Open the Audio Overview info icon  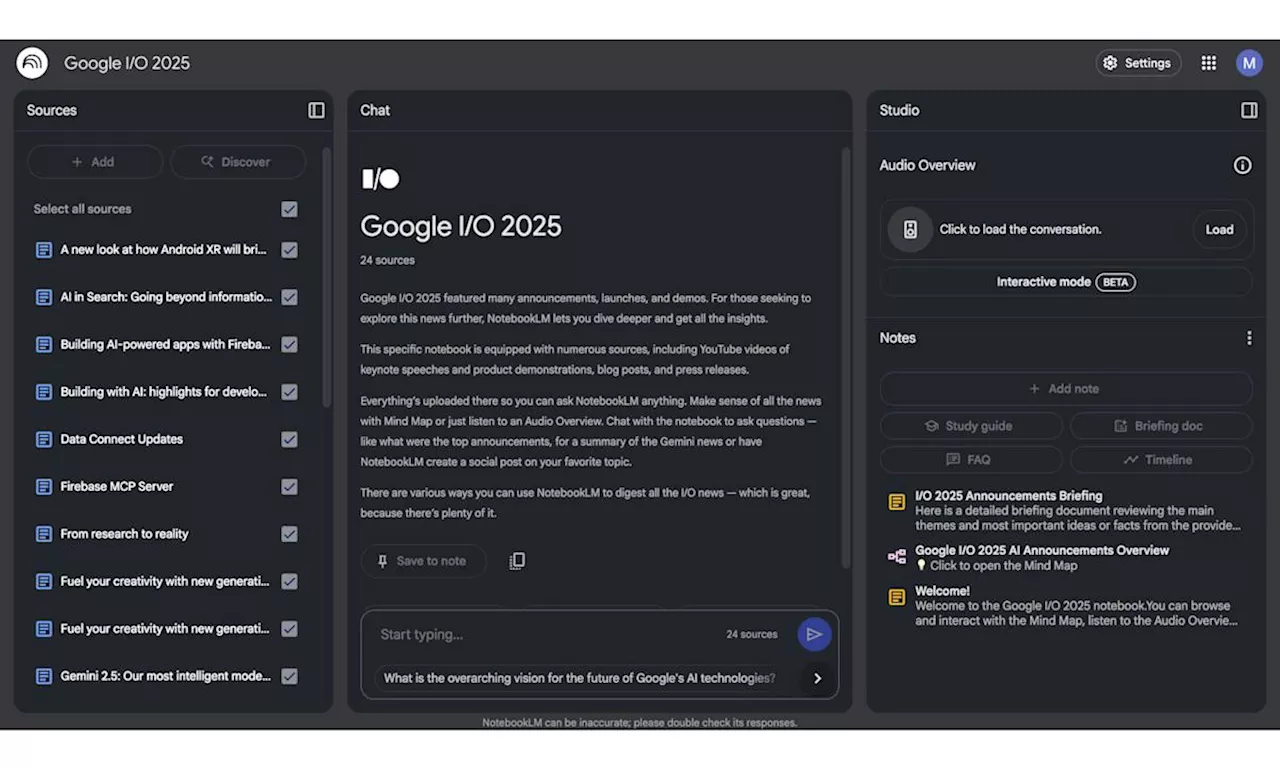[x=1242, y=165]
